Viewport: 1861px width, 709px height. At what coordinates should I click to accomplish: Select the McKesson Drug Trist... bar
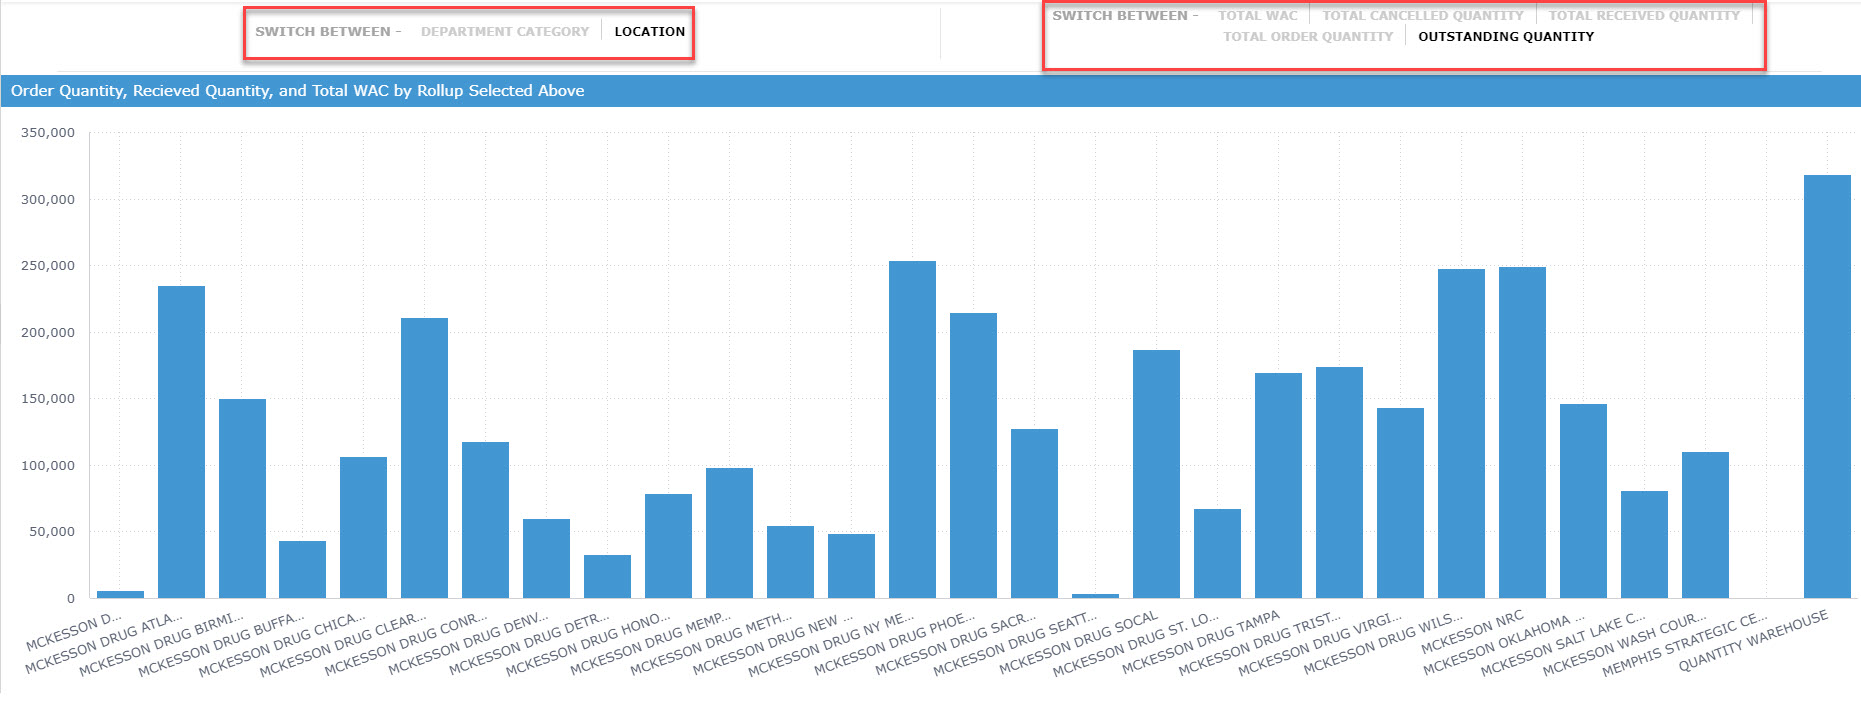point(1339,483)
